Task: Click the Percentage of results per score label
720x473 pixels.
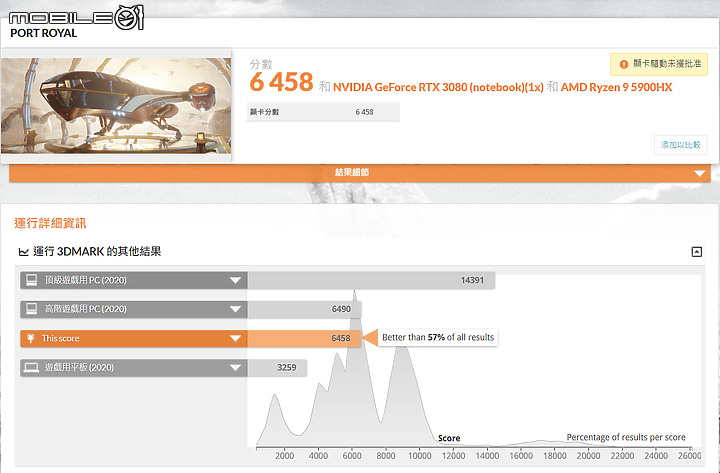Action: (626, 437)
